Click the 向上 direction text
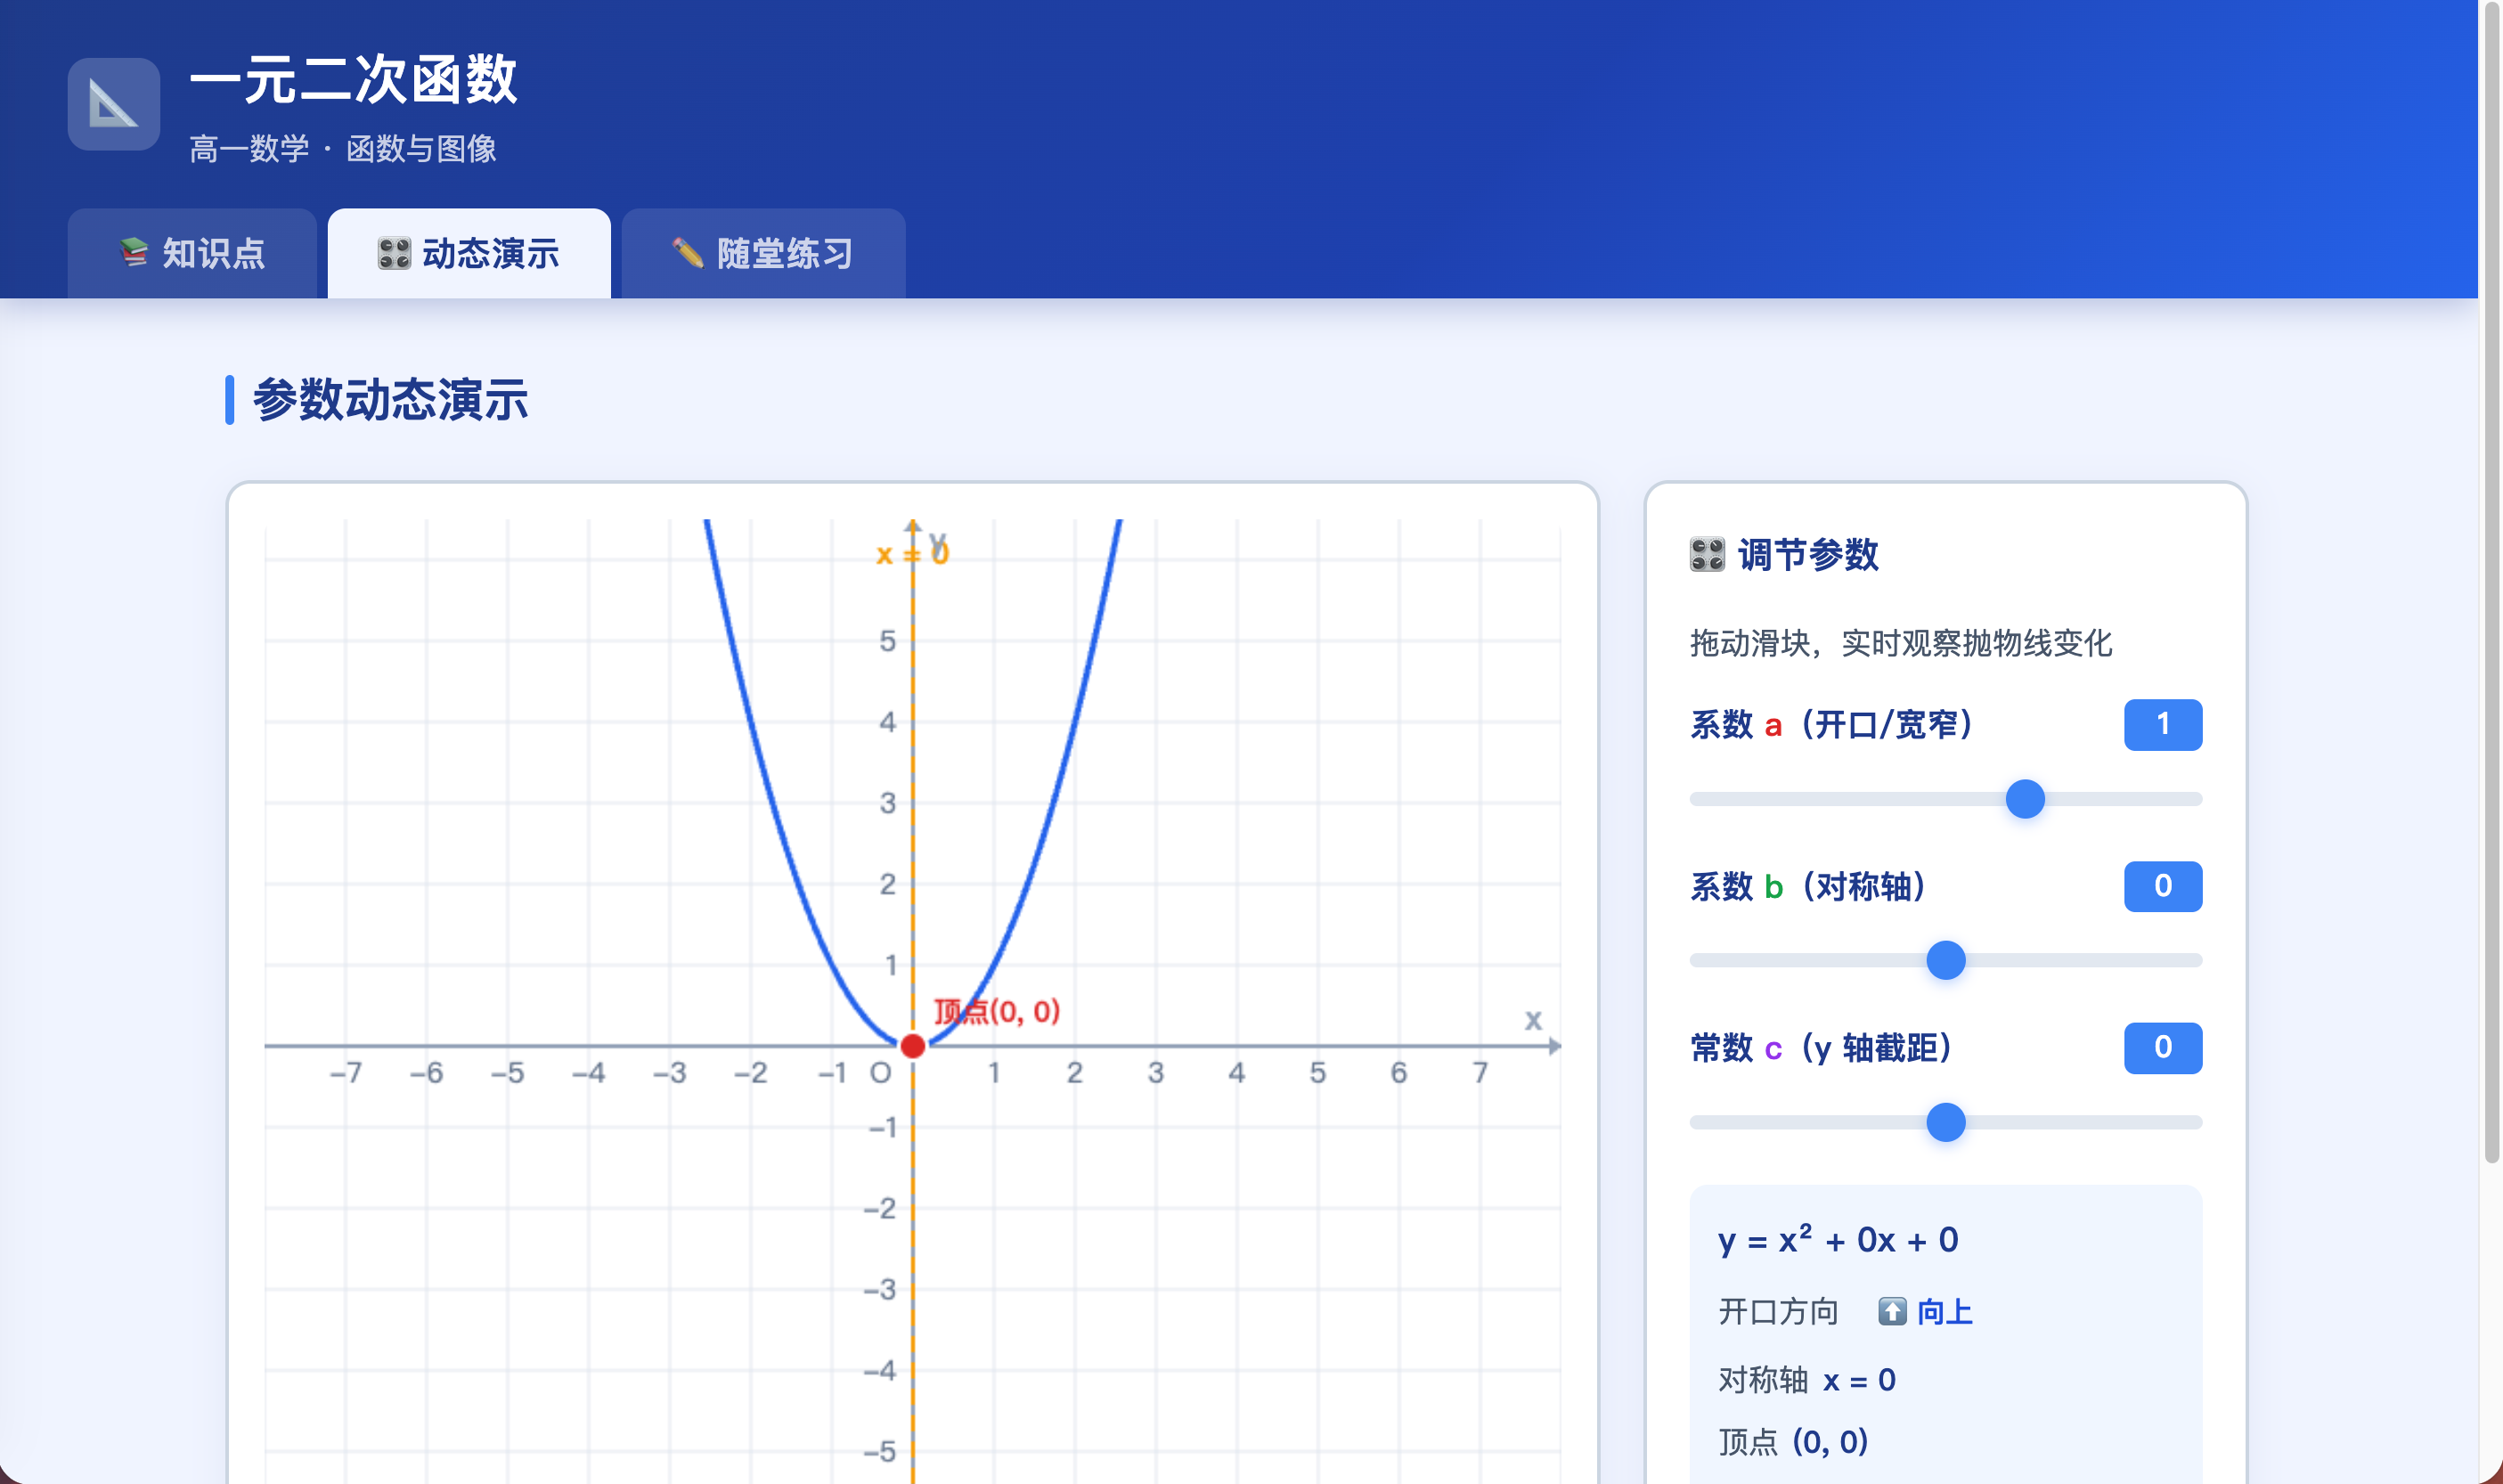Viewport: 2503px width, 1484px height. (1944, 1311)
